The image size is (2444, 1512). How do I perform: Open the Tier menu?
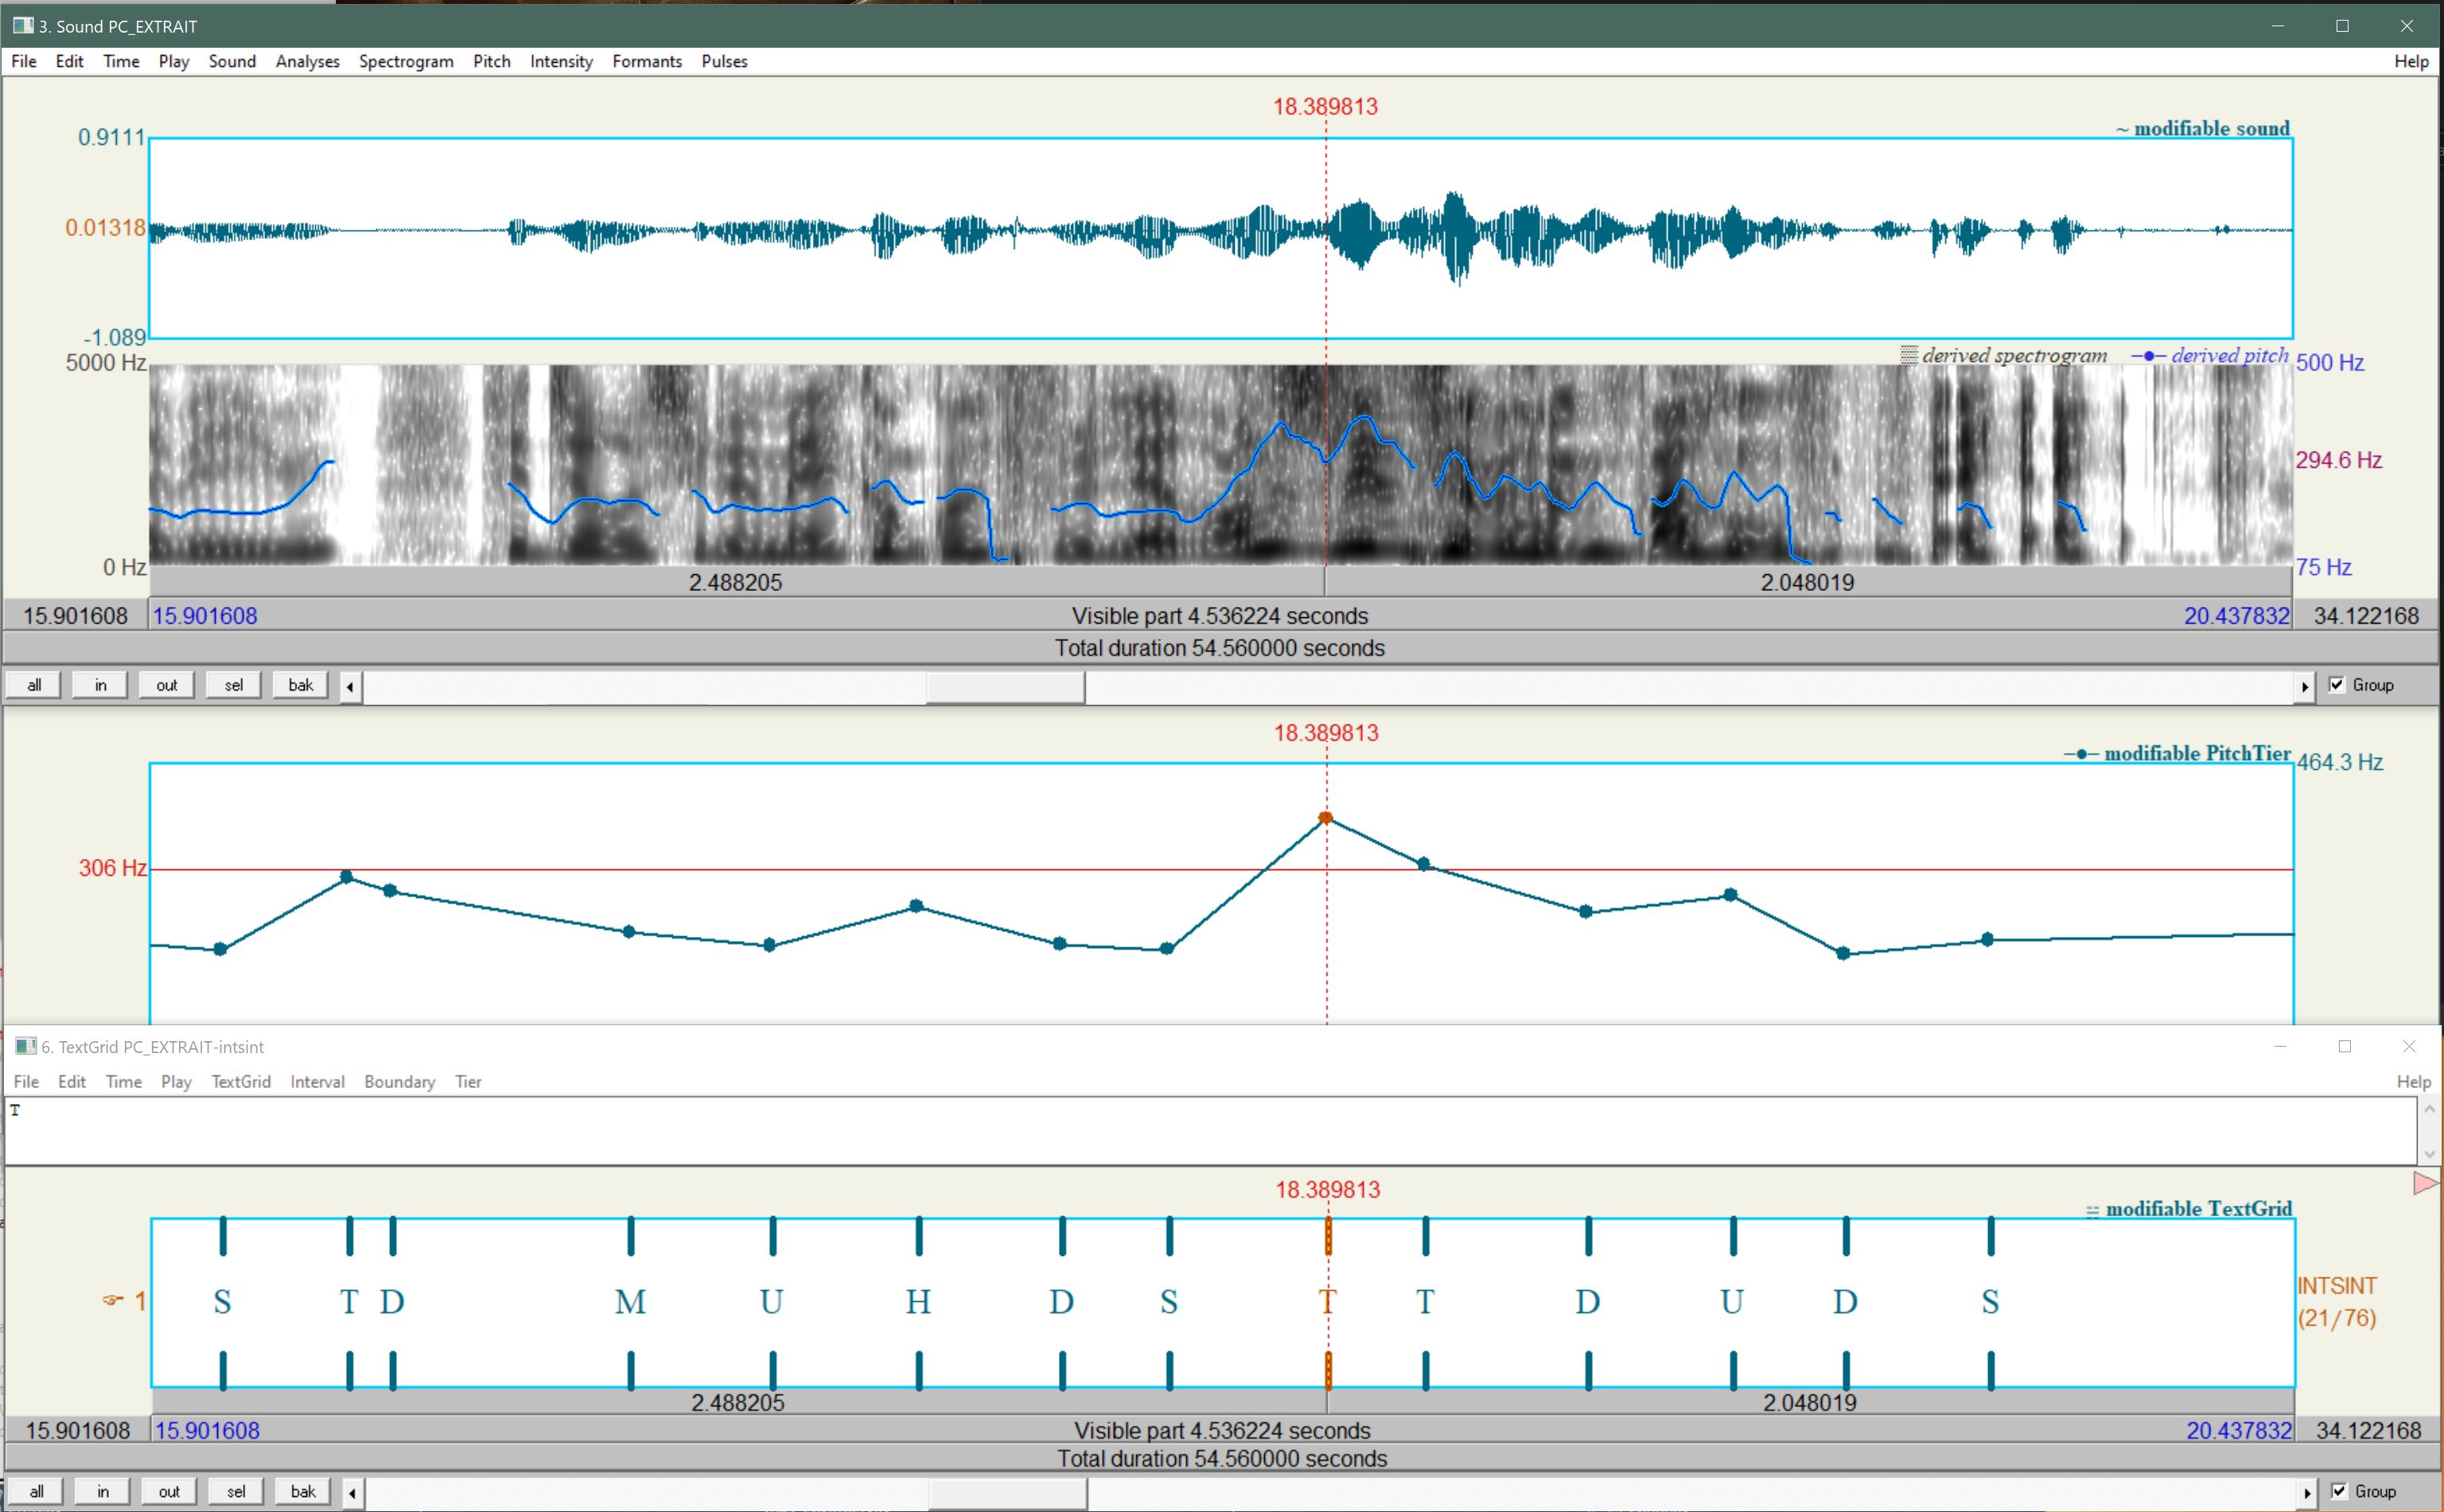468,1081
